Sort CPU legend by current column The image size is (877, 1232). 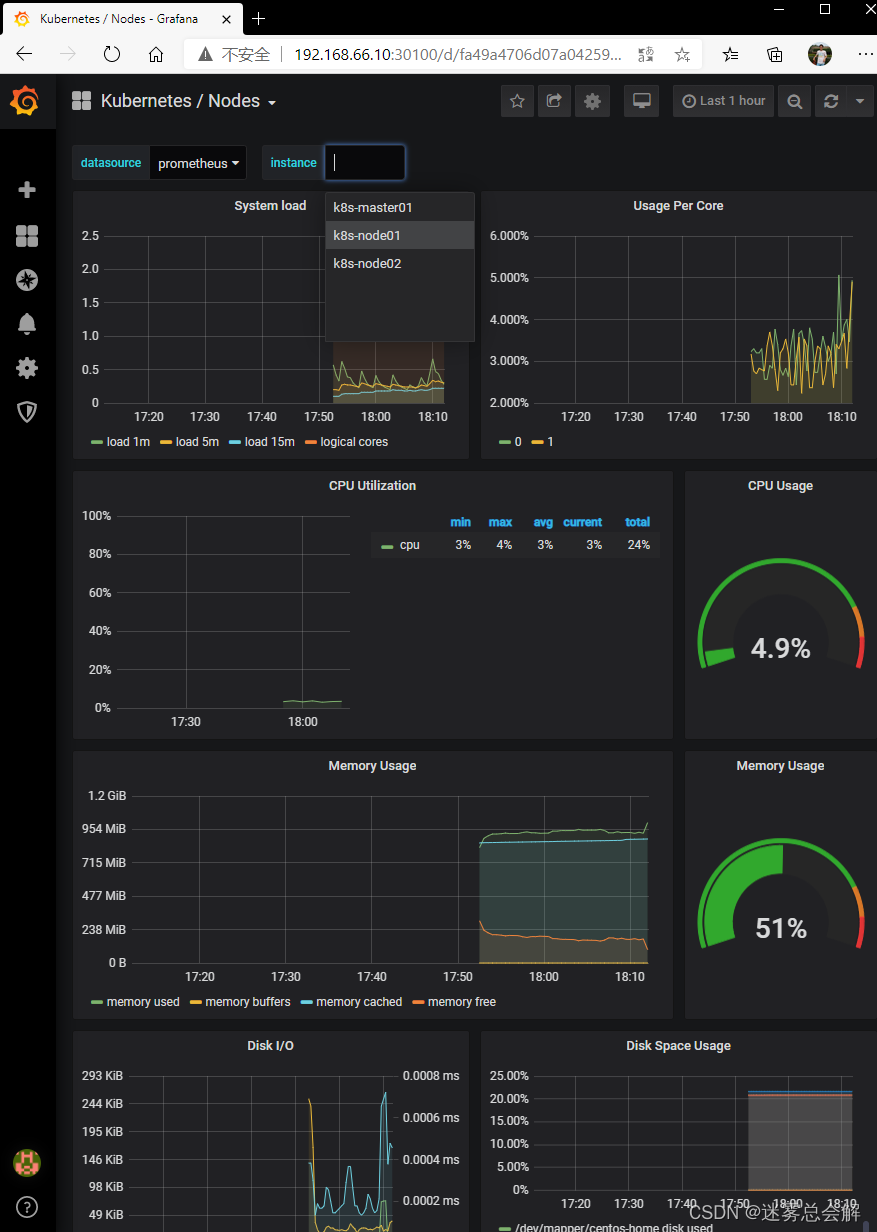(x=582, y=522)
